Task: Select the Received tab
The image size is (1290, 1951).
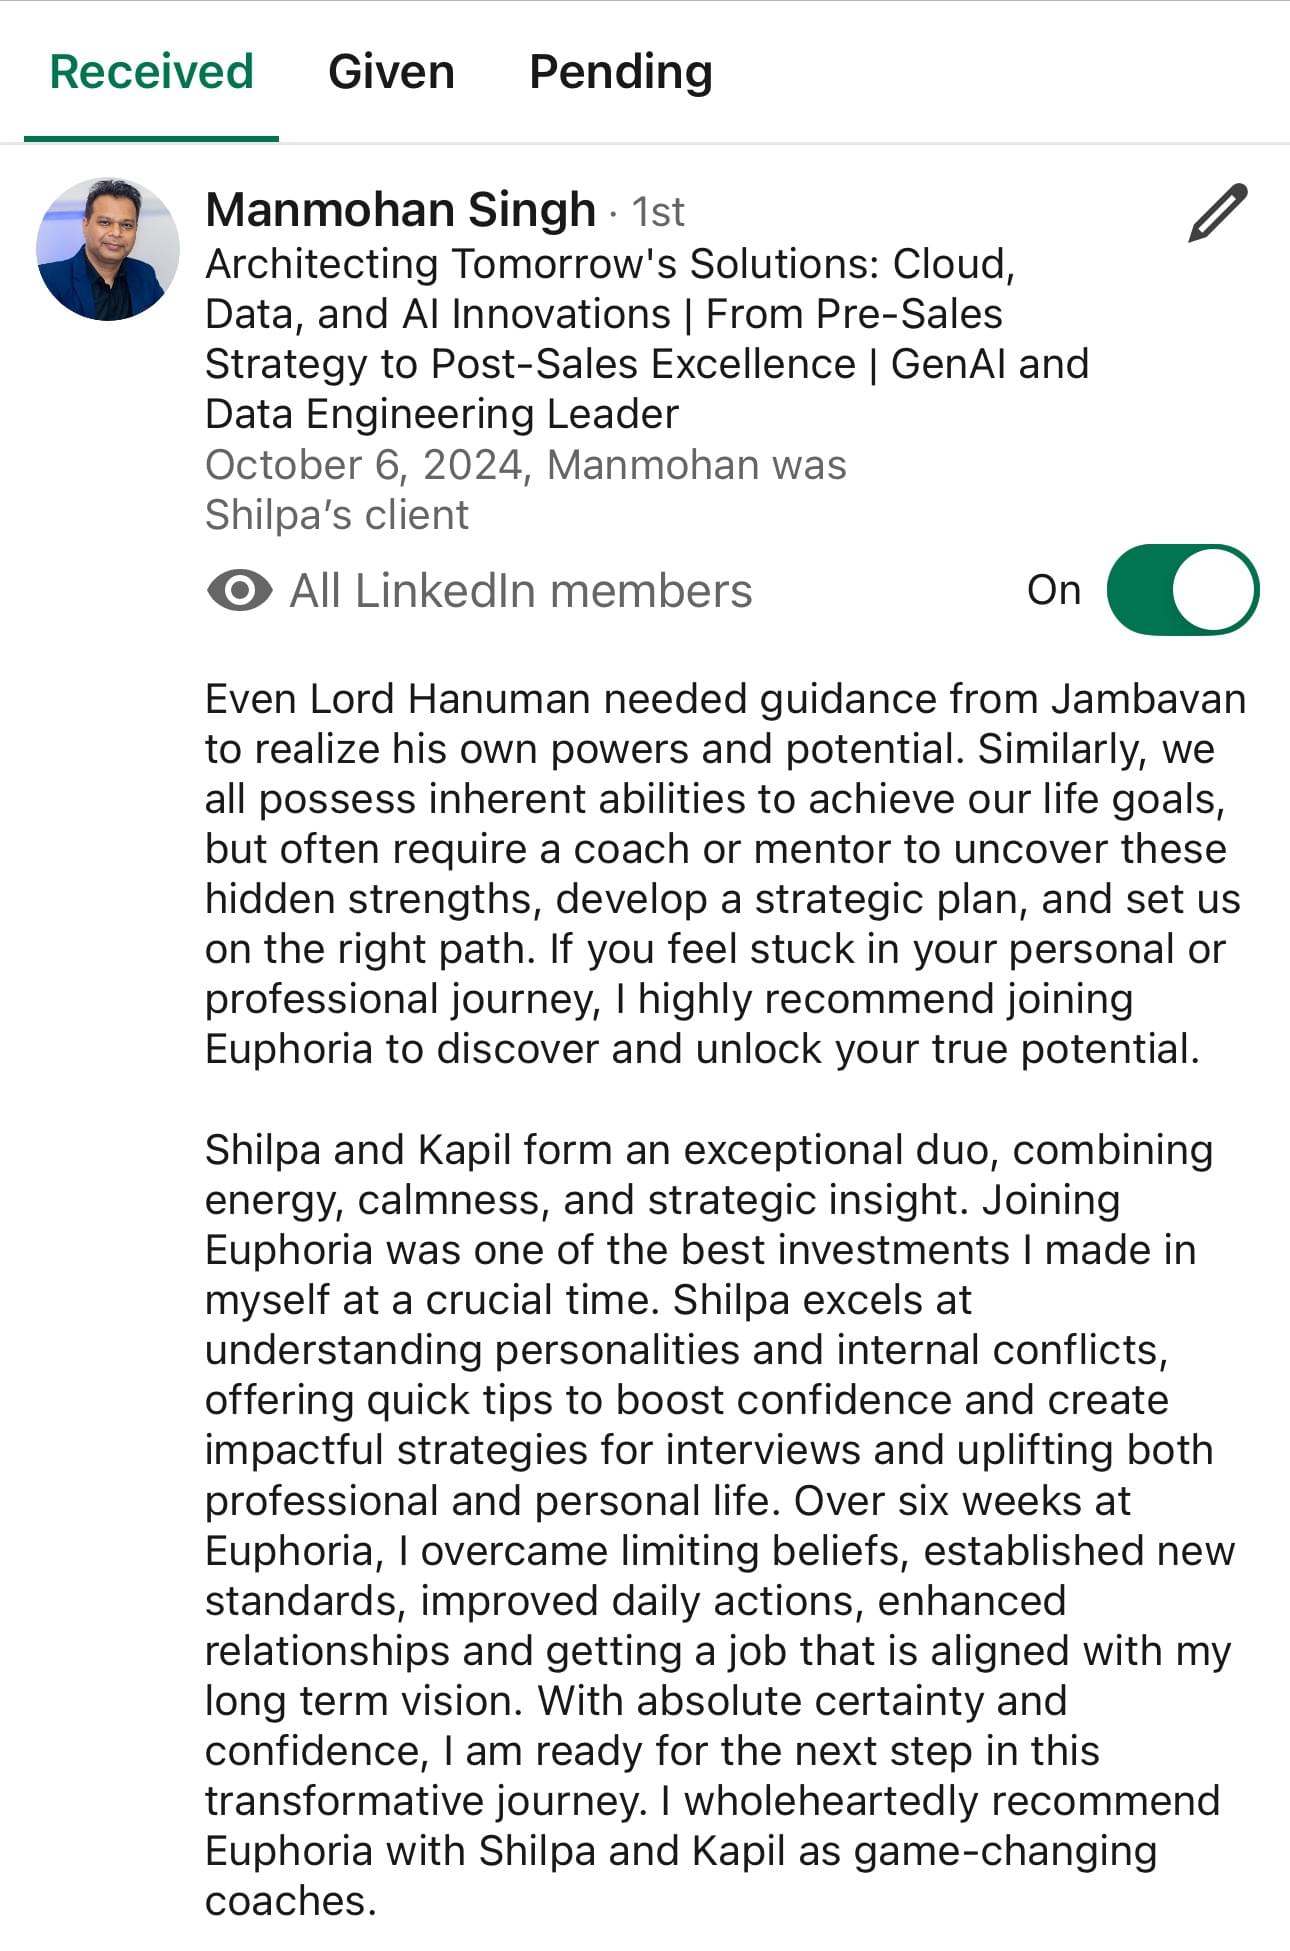Action: pos(151,72)
